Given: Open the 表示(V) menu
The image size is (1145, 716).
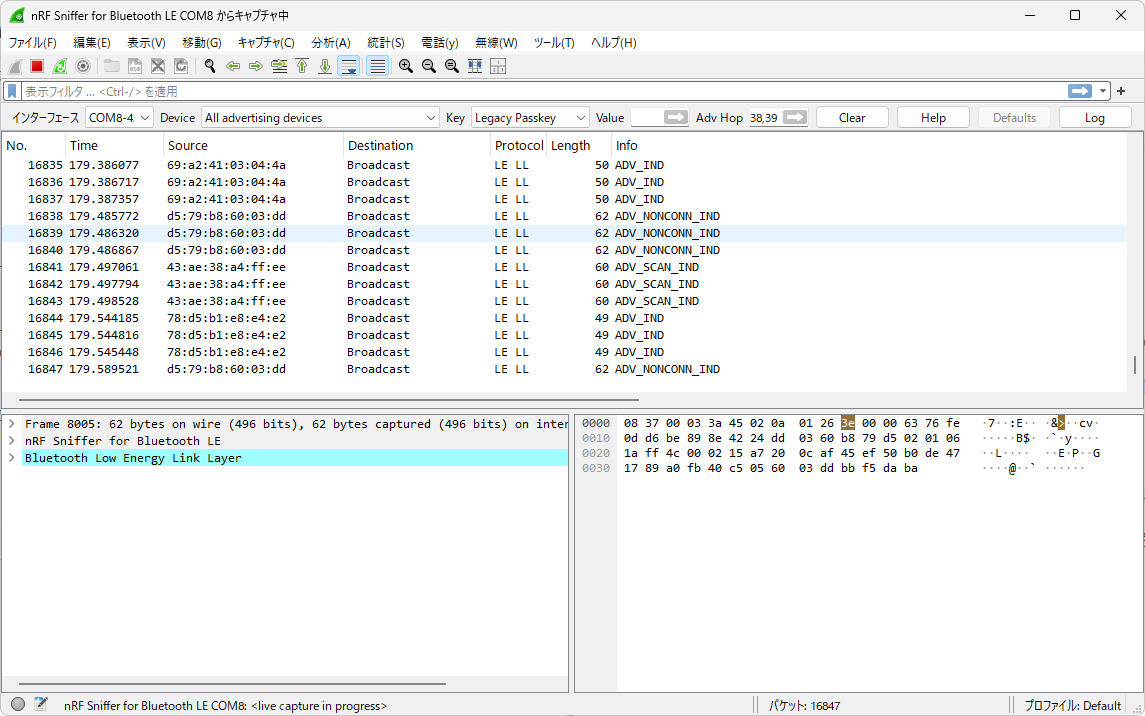Looking at the screenshot, I should pyautogui.click(x=146, y=42).
